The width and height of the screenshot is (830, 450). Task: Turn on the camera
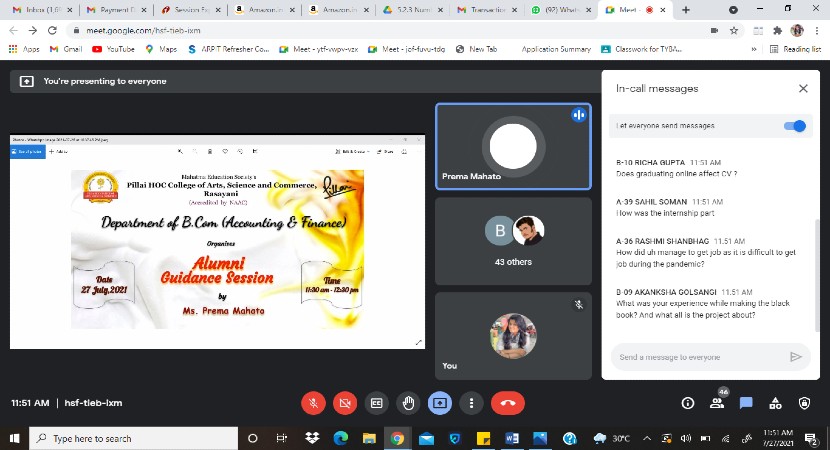click(345, 403)
